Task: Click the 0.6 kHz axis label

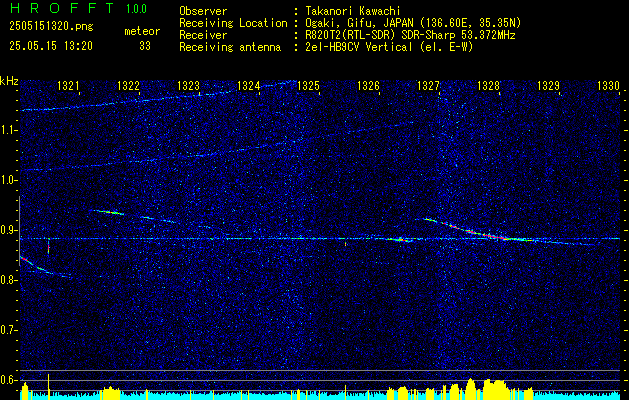Action: (x=9, y=380)
